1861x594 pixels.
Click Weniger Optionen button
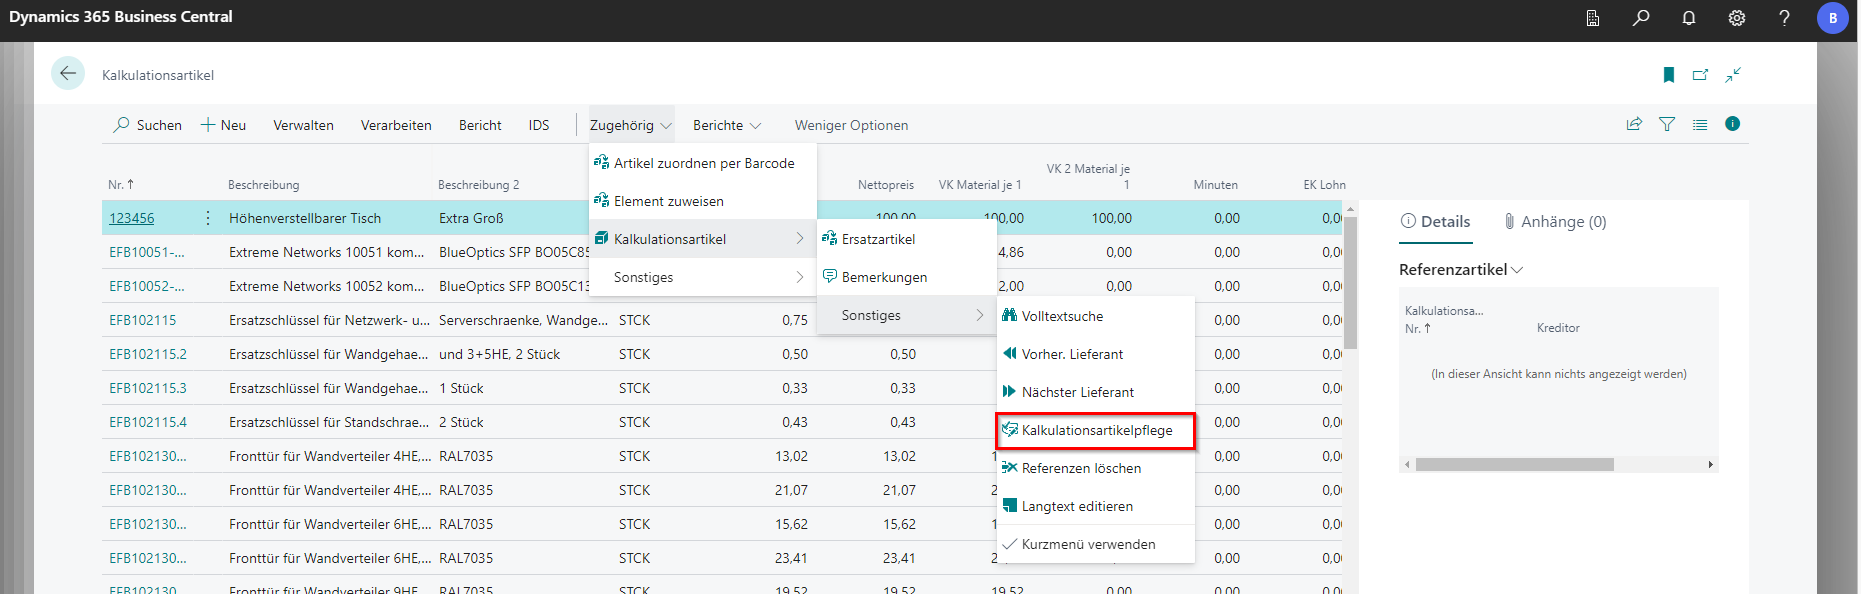(x=851, y=125)
